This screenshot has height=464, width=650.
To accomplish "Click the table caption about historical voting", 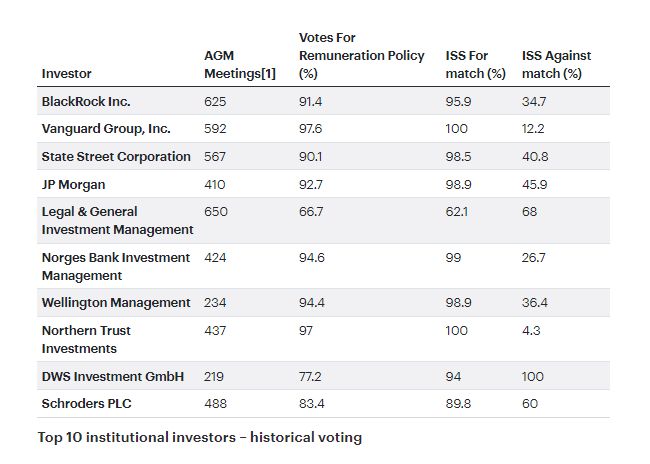I will (x=200, y=437).
